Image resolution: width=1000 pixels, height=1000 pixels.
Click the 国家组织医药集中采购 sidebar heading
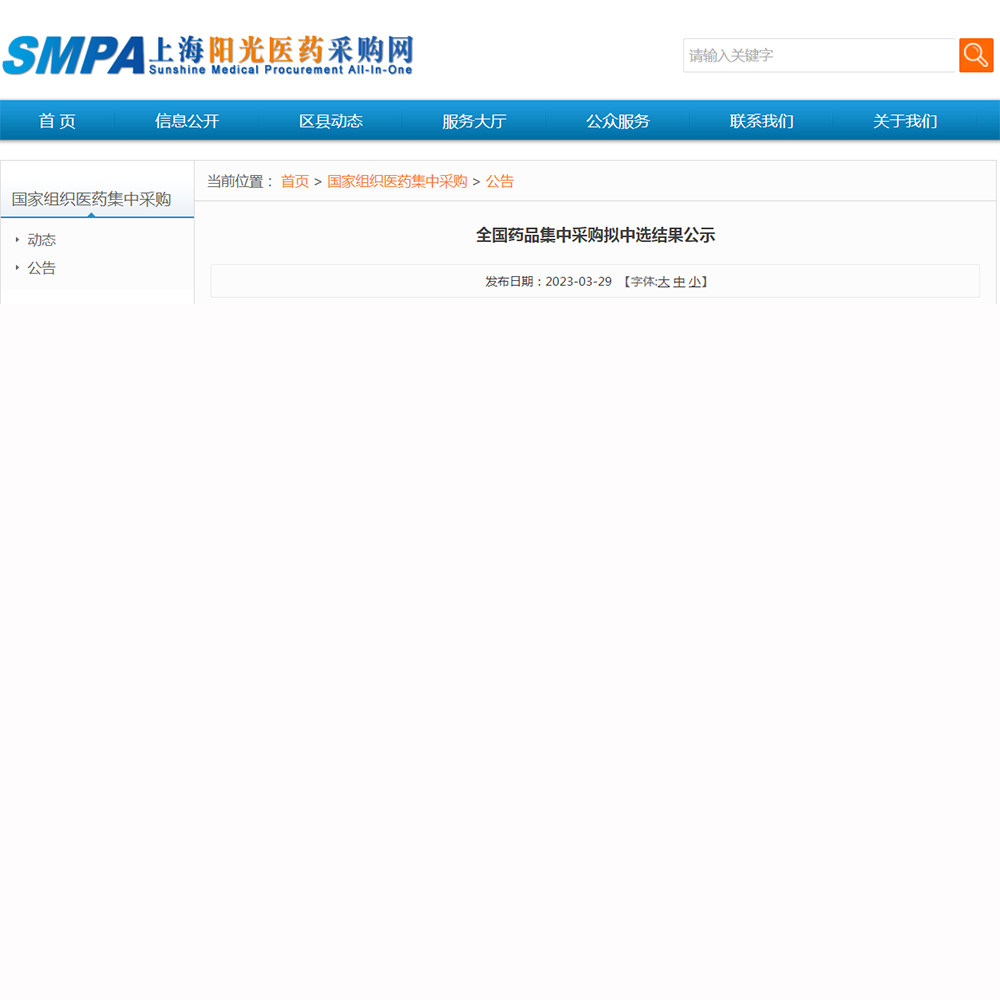pyautogui.click(x=91, y=199)
